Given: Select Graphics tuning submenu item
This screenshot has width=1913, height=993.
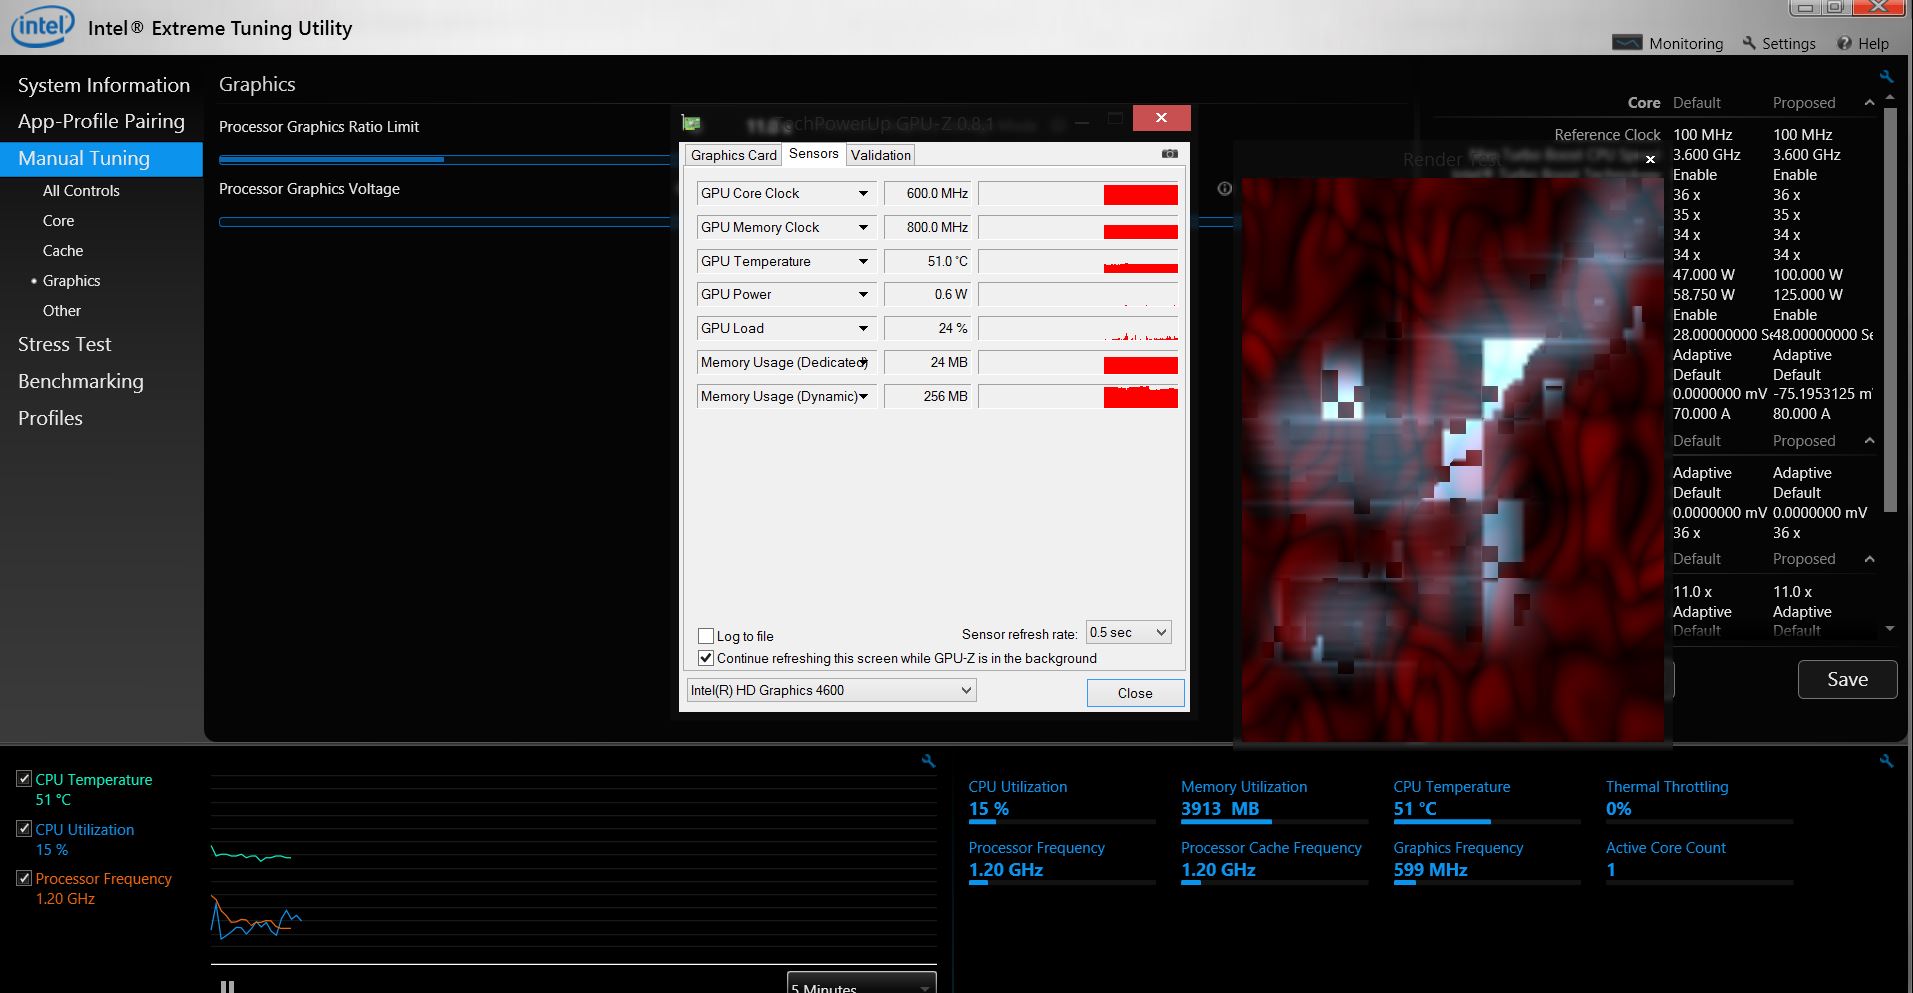Looking at the screenshot, I should (x=71, y=280).
